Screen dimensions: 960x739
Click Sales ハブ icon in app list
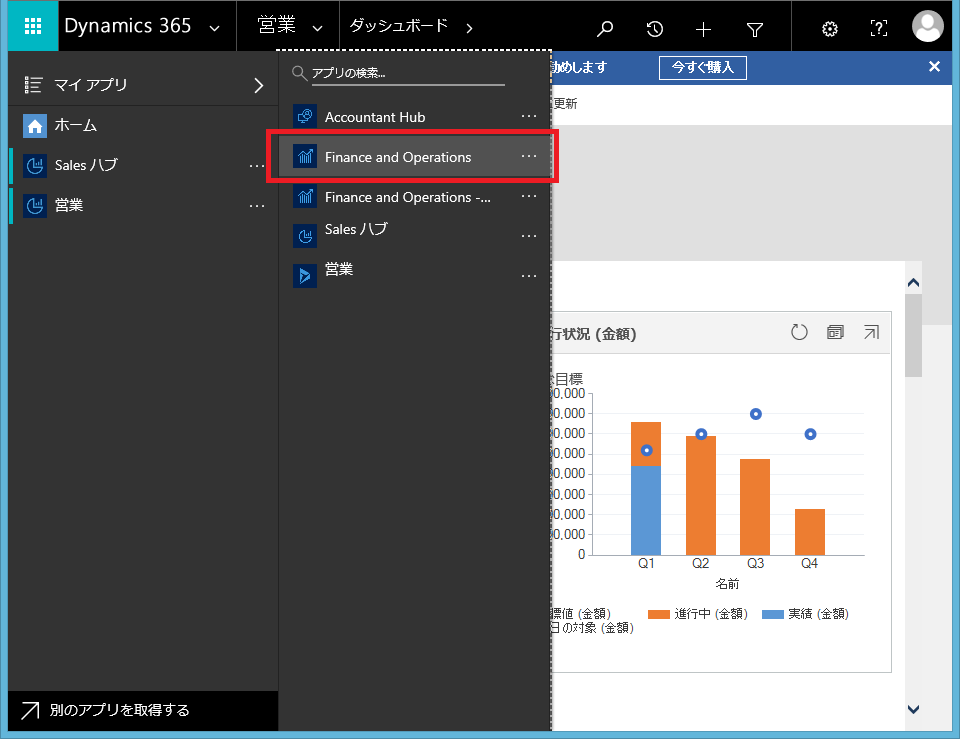click(305, 236)
